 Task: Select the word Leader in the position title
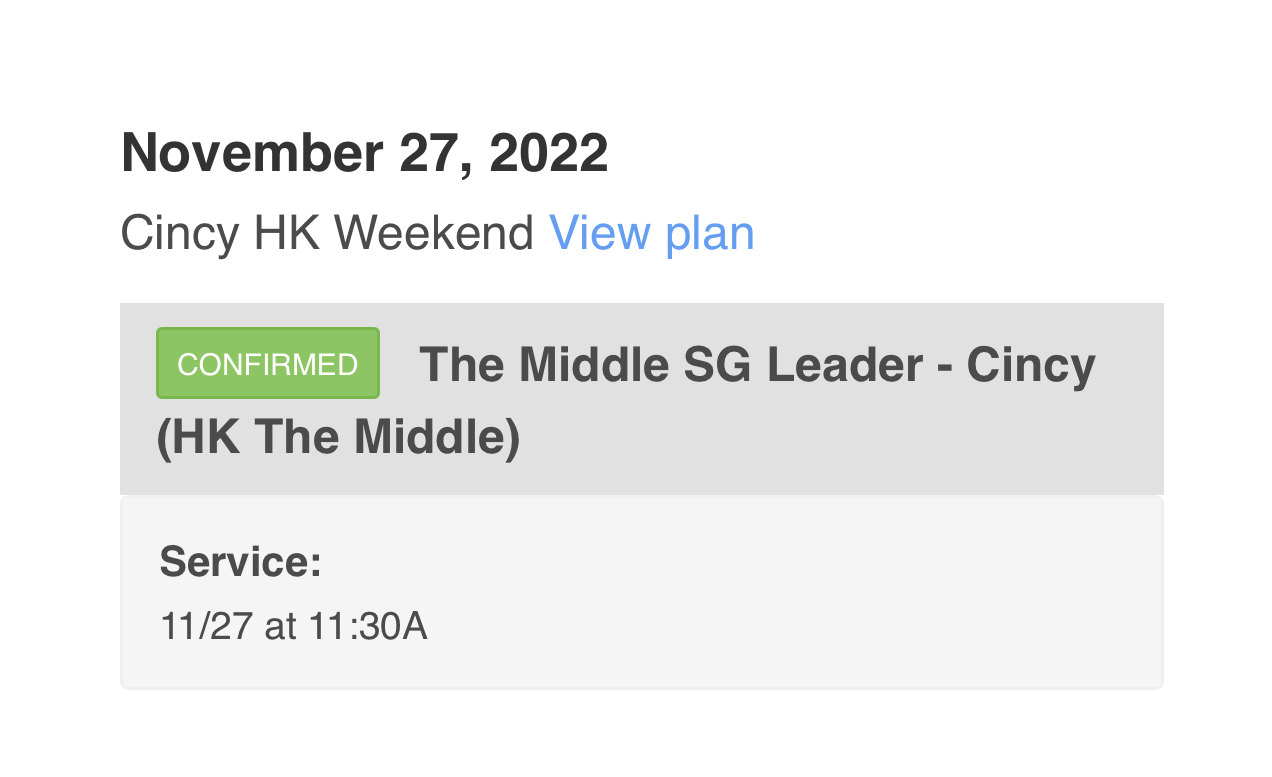coord(844,365)
